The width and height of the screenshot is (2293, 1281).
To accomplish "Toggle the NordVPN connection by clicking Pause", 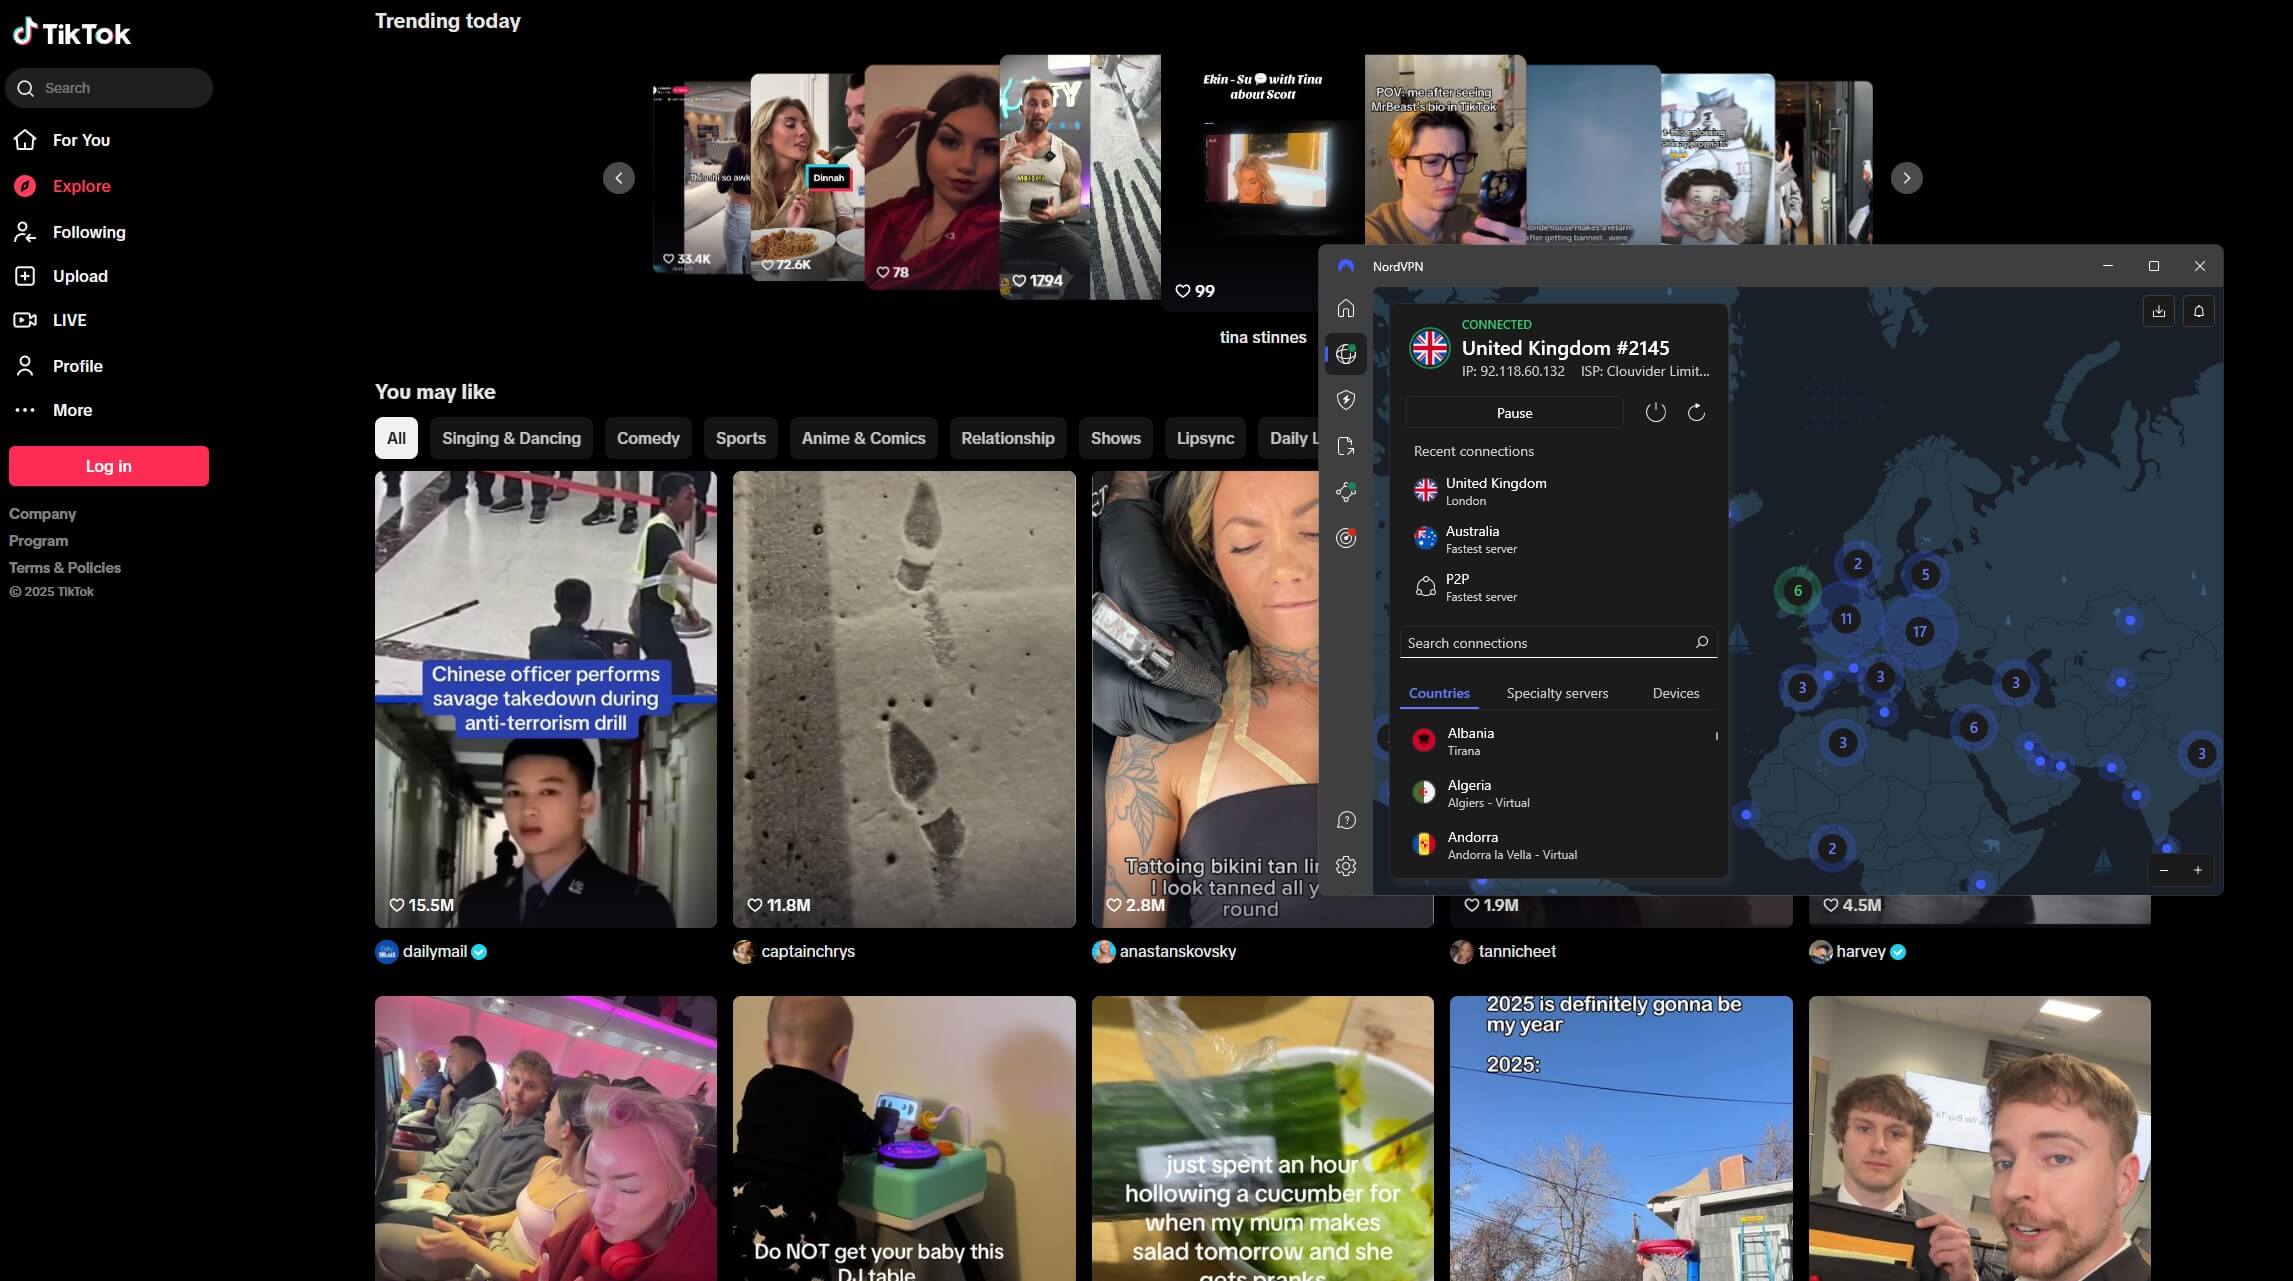I will [1512, 413].
